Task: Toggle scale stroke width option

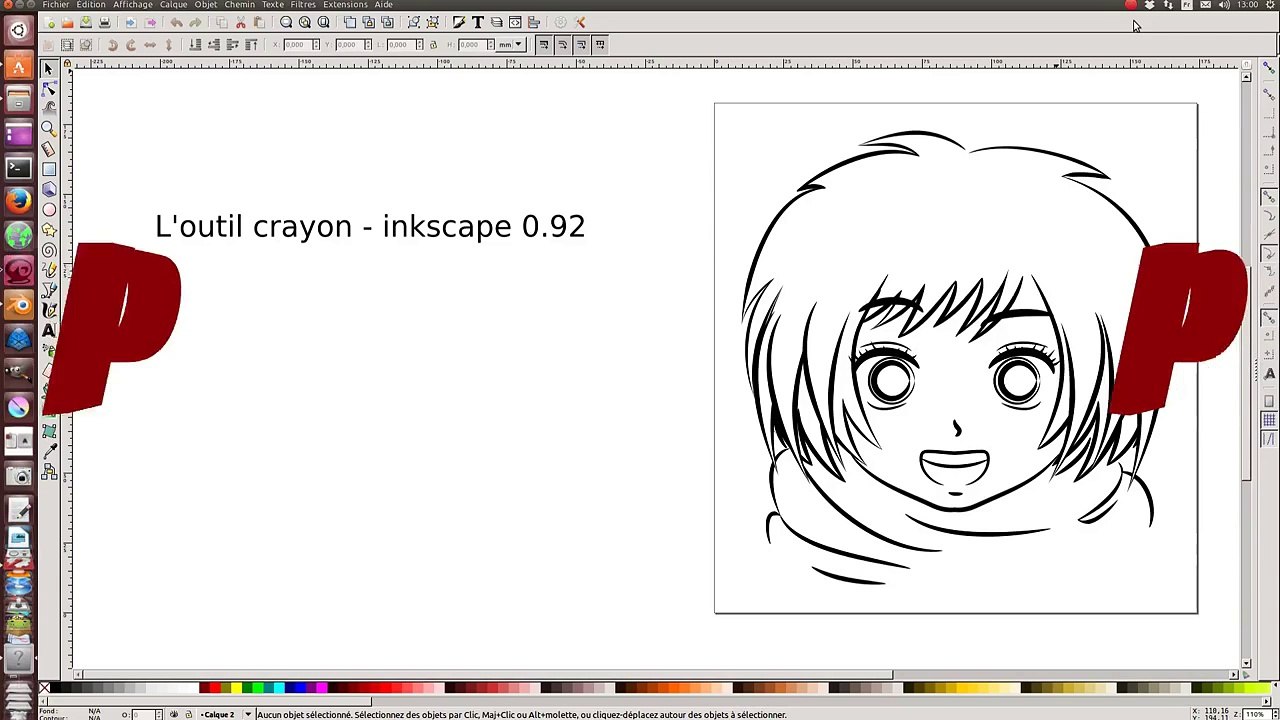Action: point(544,44)
